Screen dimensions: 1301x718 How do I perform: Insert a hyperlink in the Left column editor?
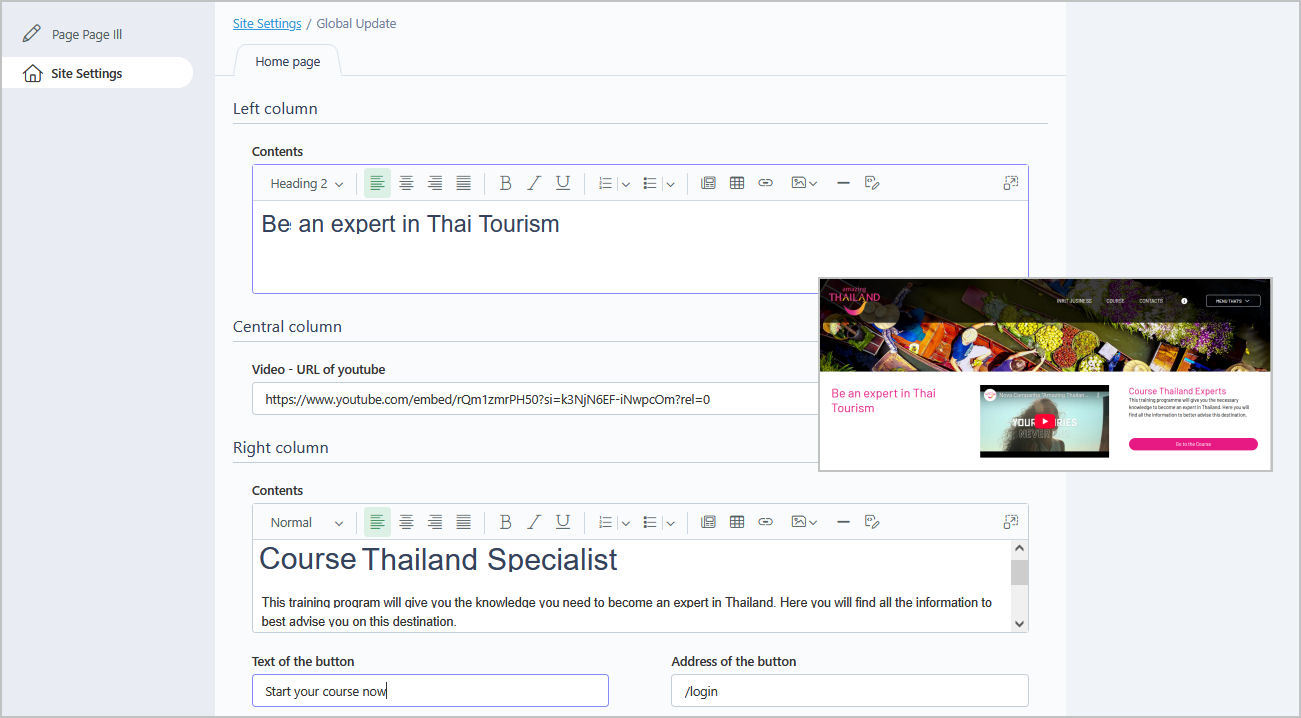[766, 183]
